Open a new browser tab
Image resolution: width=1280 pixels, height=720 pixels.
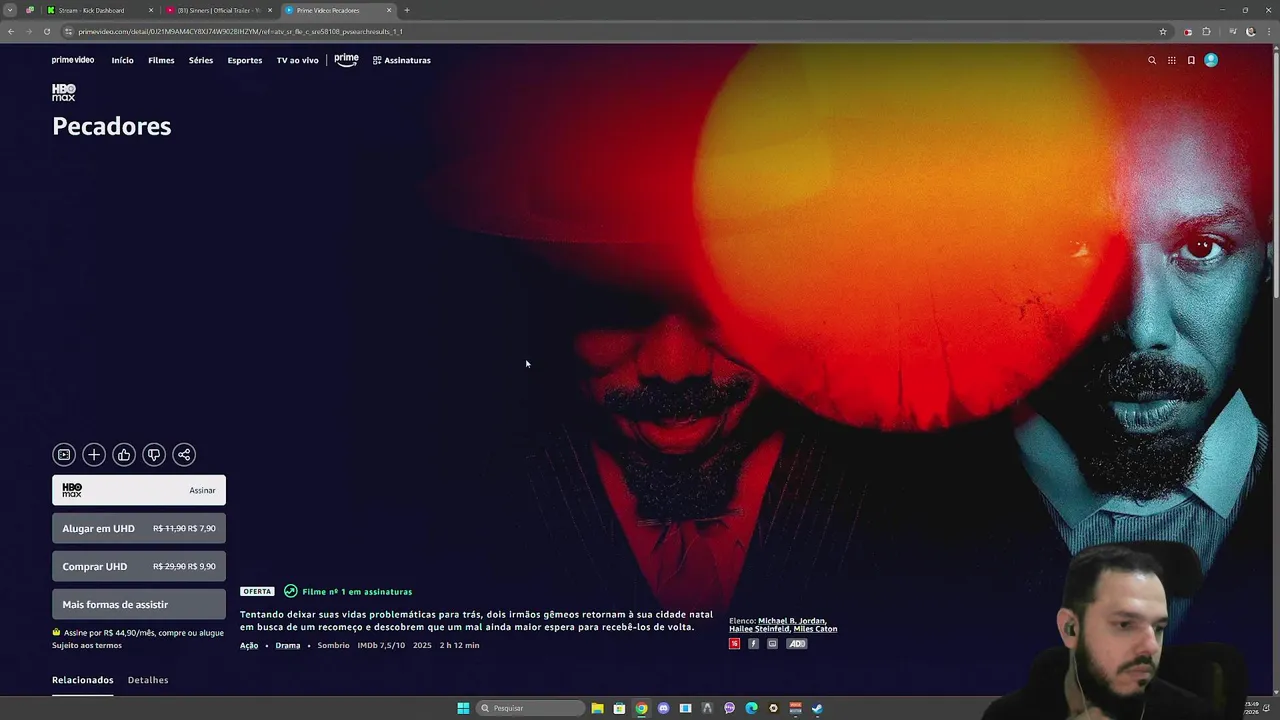point(407,10)
